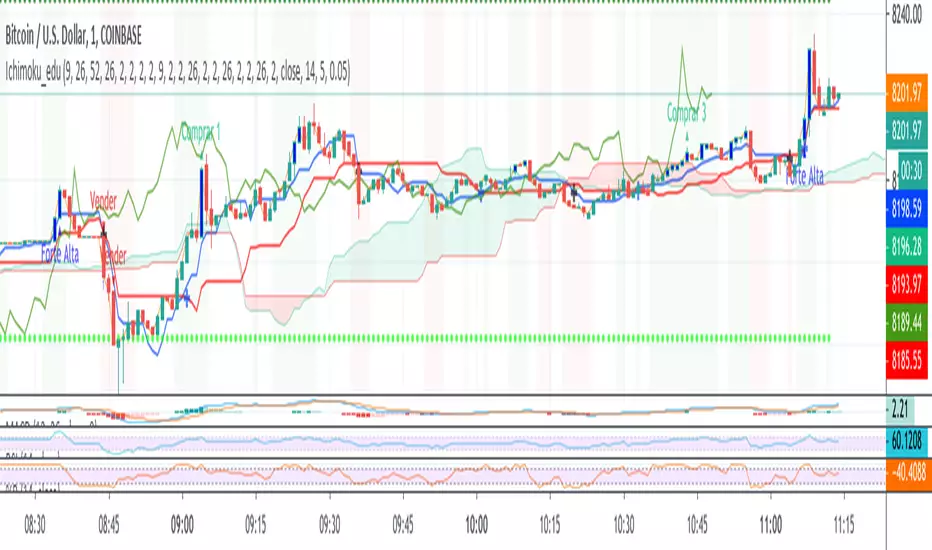Viewport: 932px width, 550px height.
Task: Click the Forte Alta label near 08:35
Action: pos(60,254)
